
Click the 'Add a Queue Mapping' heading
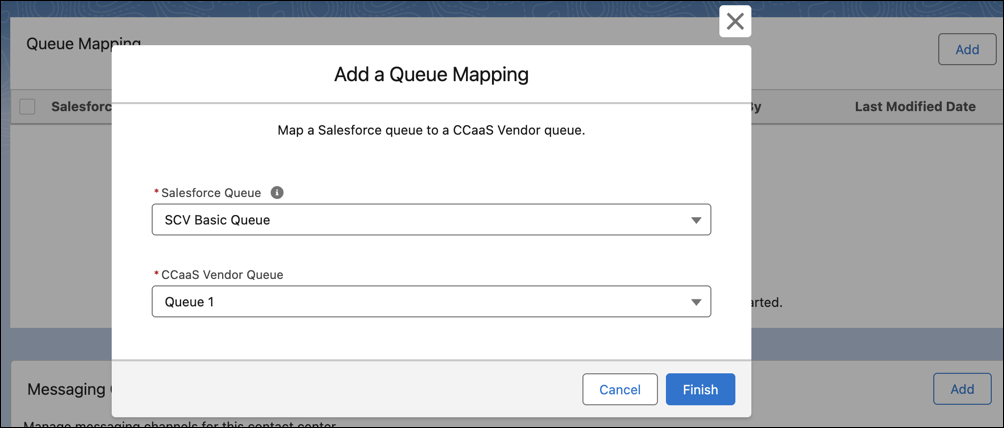431,74
